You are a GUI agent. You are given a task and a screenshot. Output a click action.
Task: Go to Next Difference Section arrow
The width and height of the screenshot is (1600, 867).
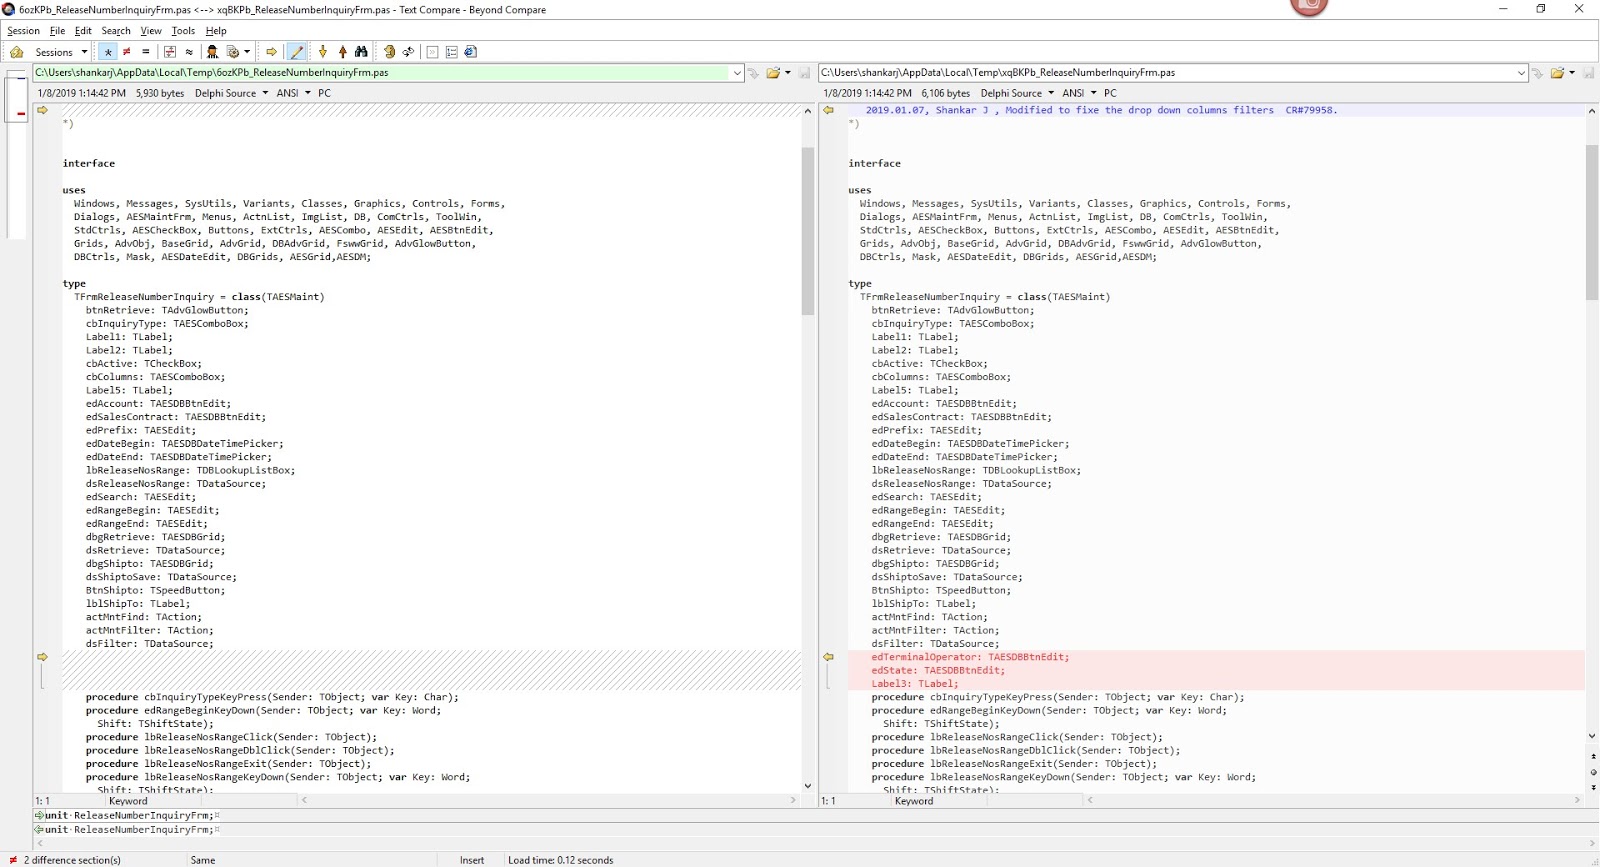[323, 52]
